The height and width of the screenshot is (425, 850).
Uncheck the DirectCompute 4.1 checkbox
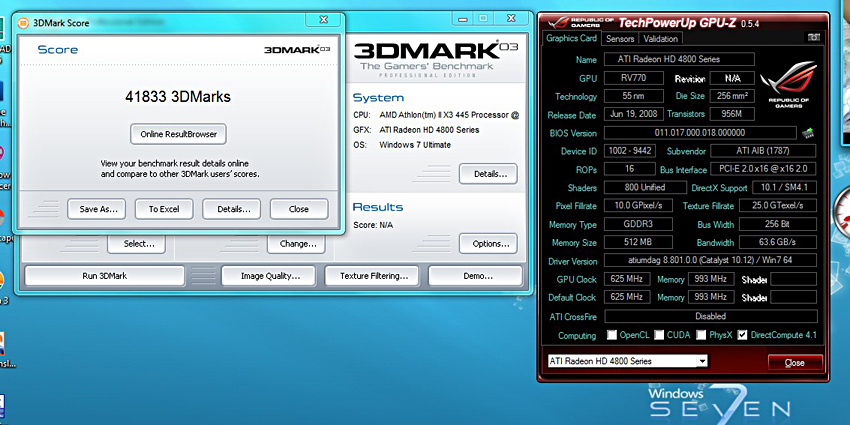click(x=743, y=335)
